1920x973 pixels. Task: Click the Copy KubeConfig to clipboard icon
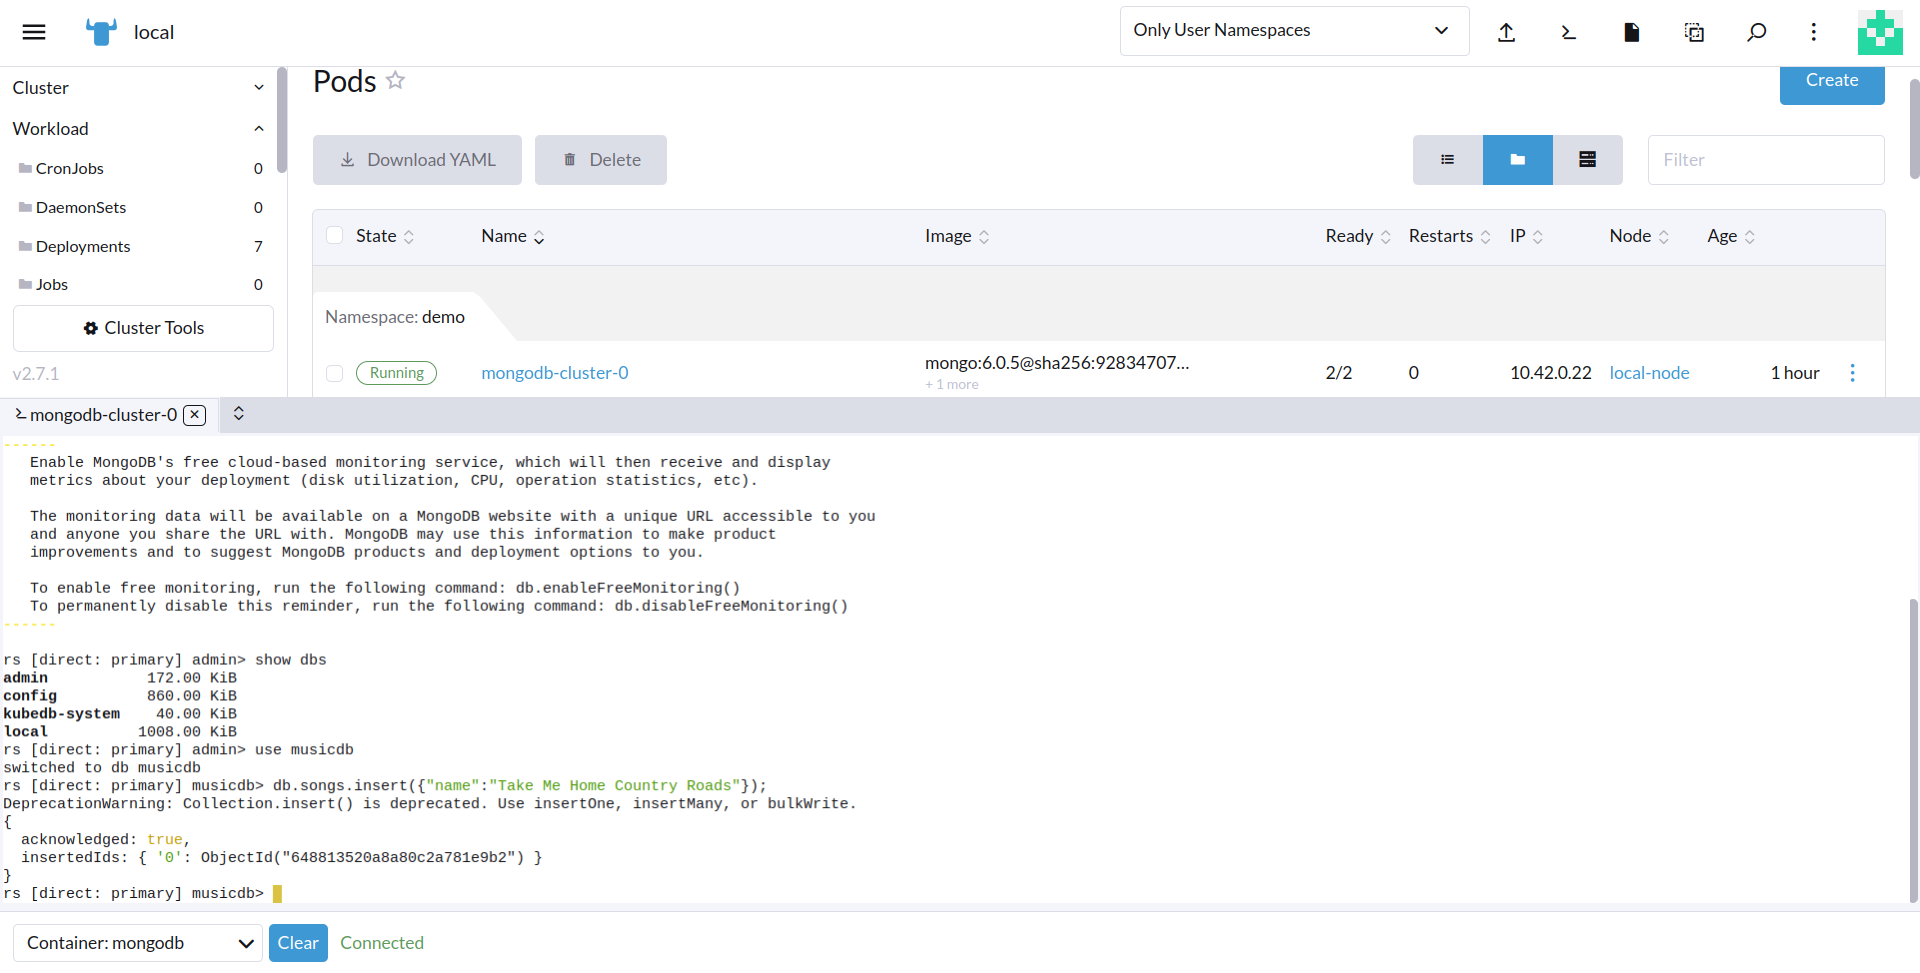(x=1694, y=32)
